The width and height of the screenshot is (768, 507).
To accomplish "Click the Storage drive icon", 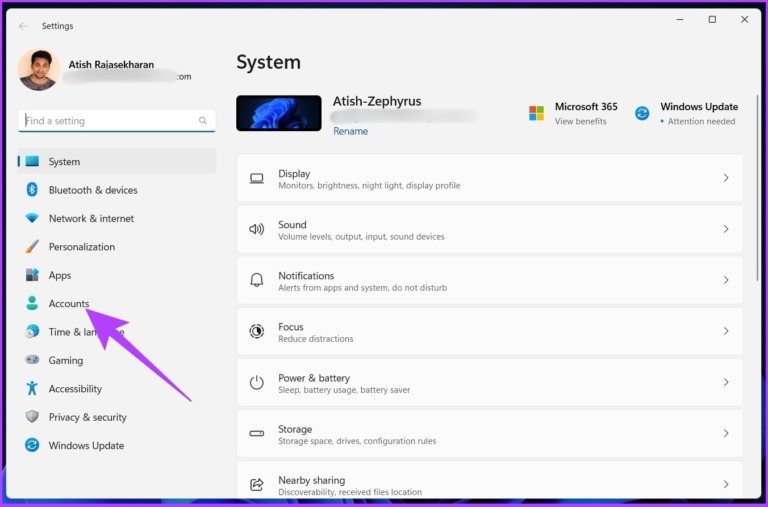I will [x=257, y=434].
